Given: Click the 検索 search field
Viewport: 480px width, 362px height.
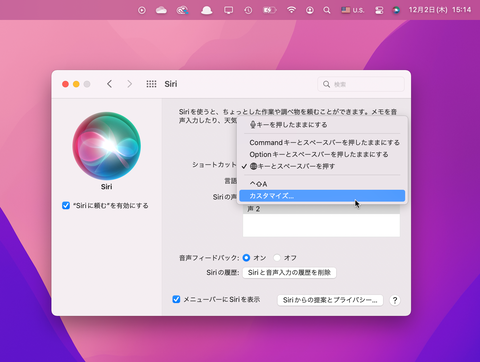Looking at the screenshot, I should [x=361, y=84].
